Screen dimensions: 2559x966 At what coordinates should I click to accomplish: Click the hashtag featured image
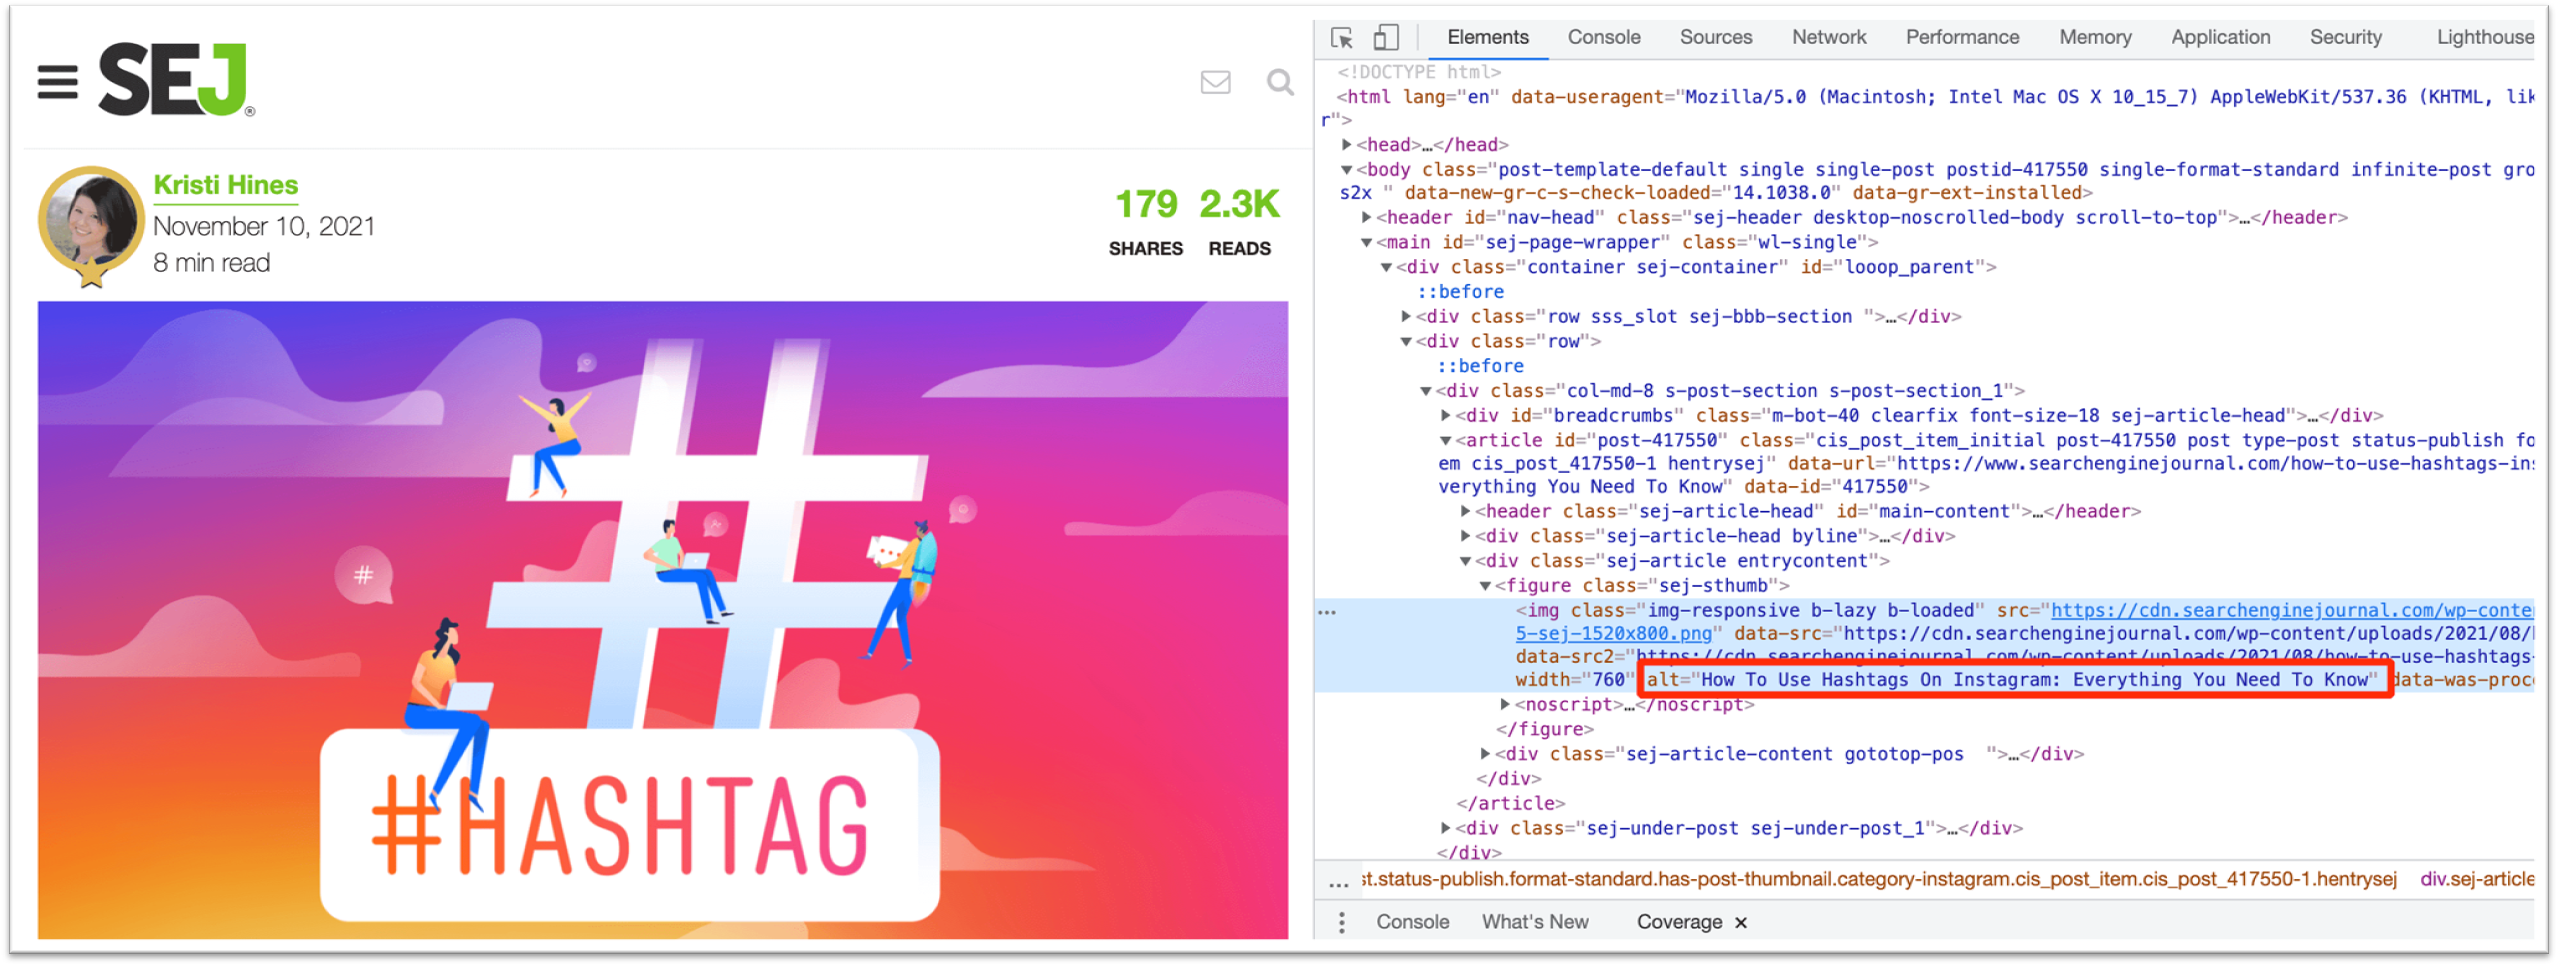[662, 619]
